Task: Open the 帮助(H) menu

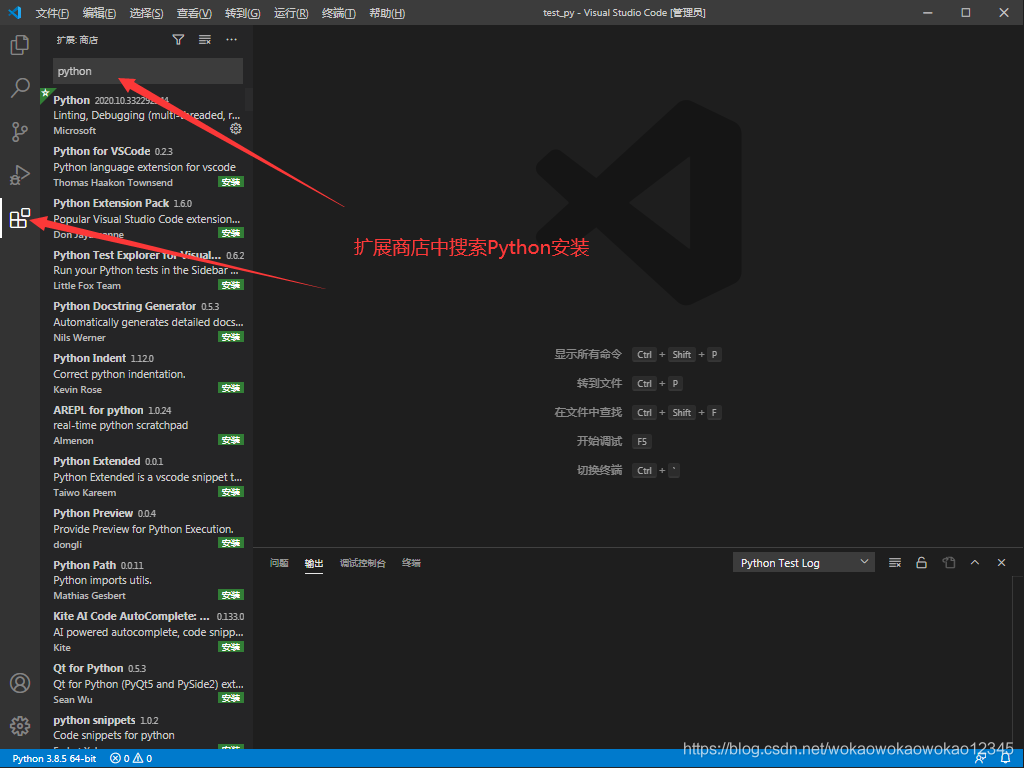Action: coord(387,13)
